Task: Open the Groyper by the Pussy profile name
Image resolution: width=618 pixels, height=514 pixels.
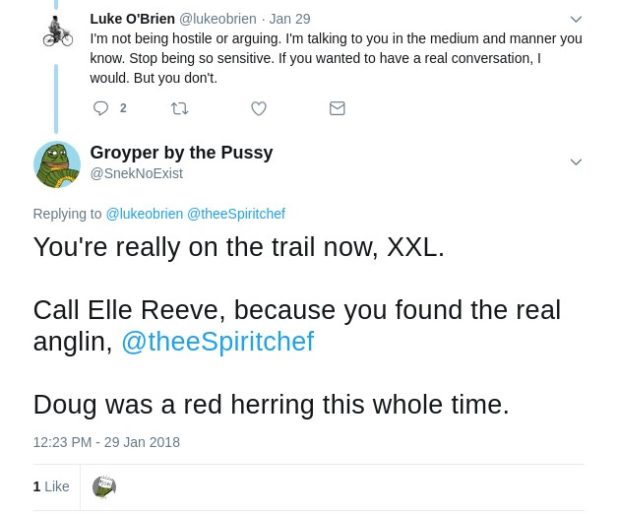Action: tap(181, 153)
